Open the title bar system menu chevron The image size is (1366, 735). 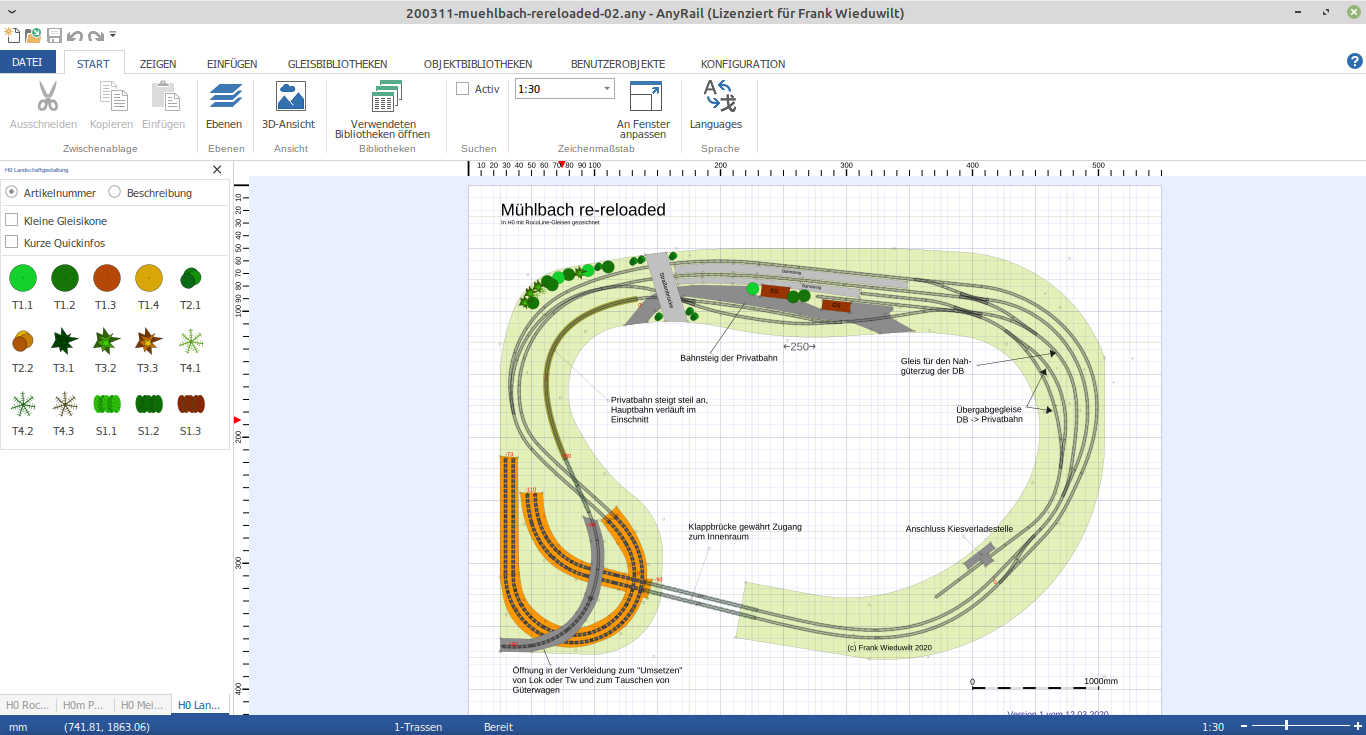point(11,11)
